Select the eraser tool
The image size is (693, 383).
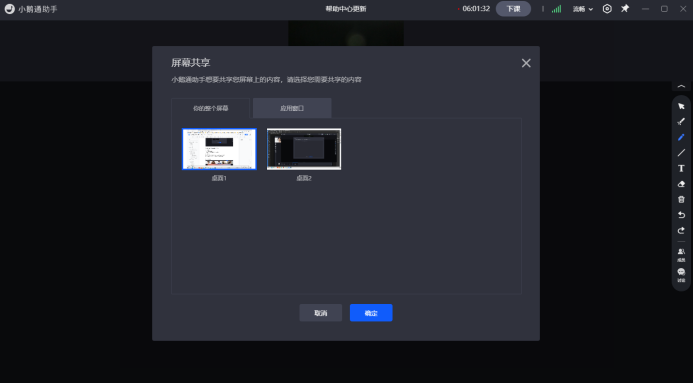pyautogui.click(x=681, y=184)
